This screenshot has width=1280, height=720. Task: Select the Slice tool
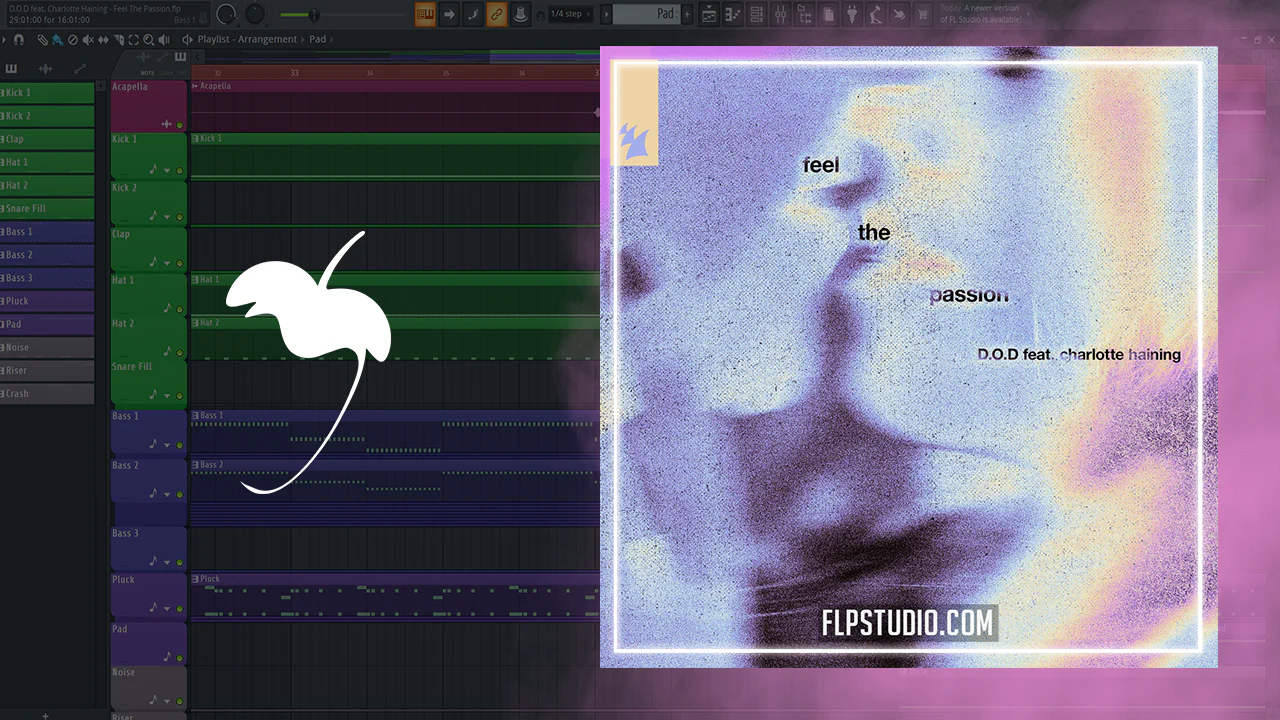click(x=118, y=40)
